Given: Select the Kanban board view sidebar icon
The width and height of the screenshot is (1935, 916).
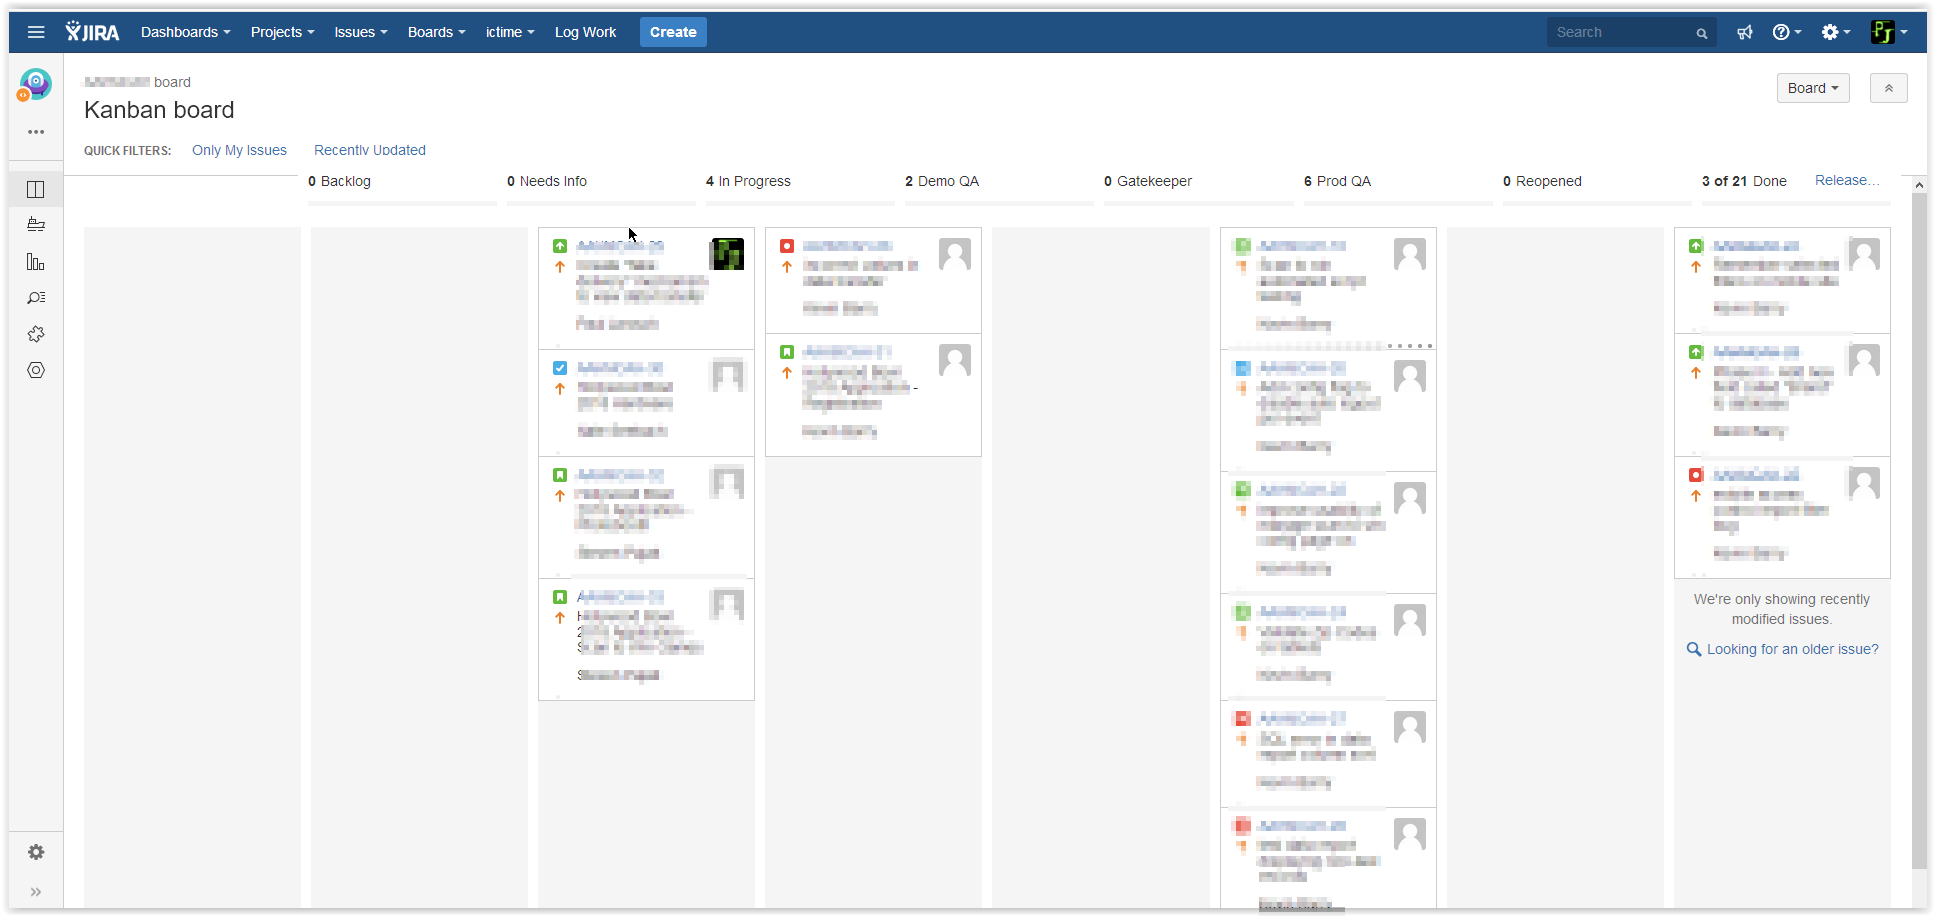Looking at the screenshot, I should click(x=36, y=189).
